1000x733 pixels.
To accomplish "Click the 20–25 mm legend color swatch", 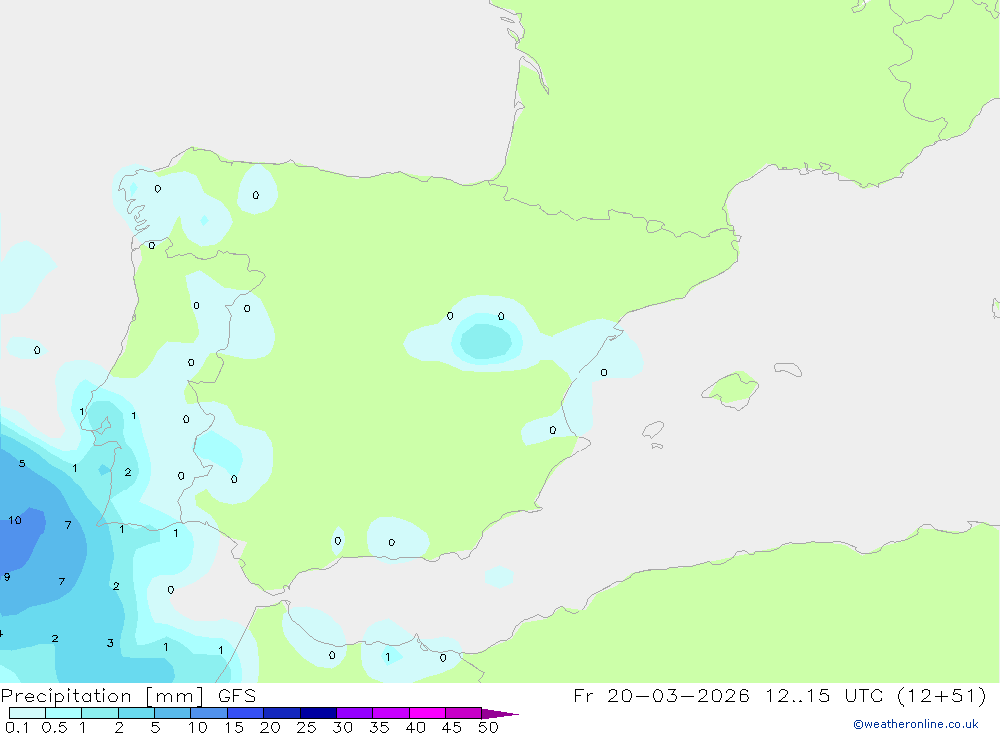I will 282,713.
